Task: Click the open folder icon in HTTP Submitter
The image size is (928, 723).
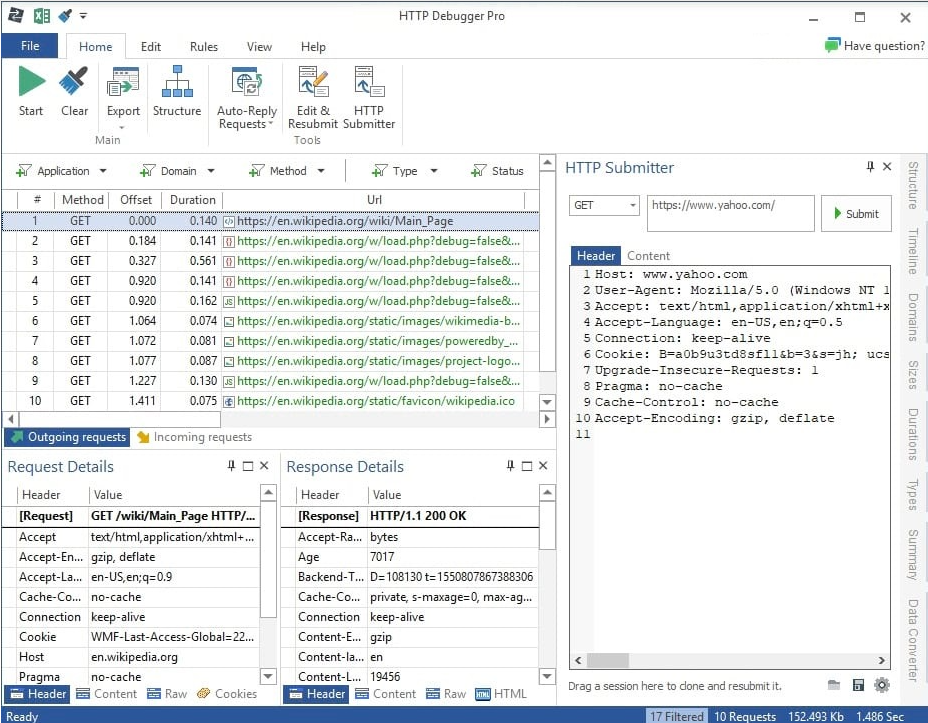Action: pyautogui.click(x=834, y=685)
